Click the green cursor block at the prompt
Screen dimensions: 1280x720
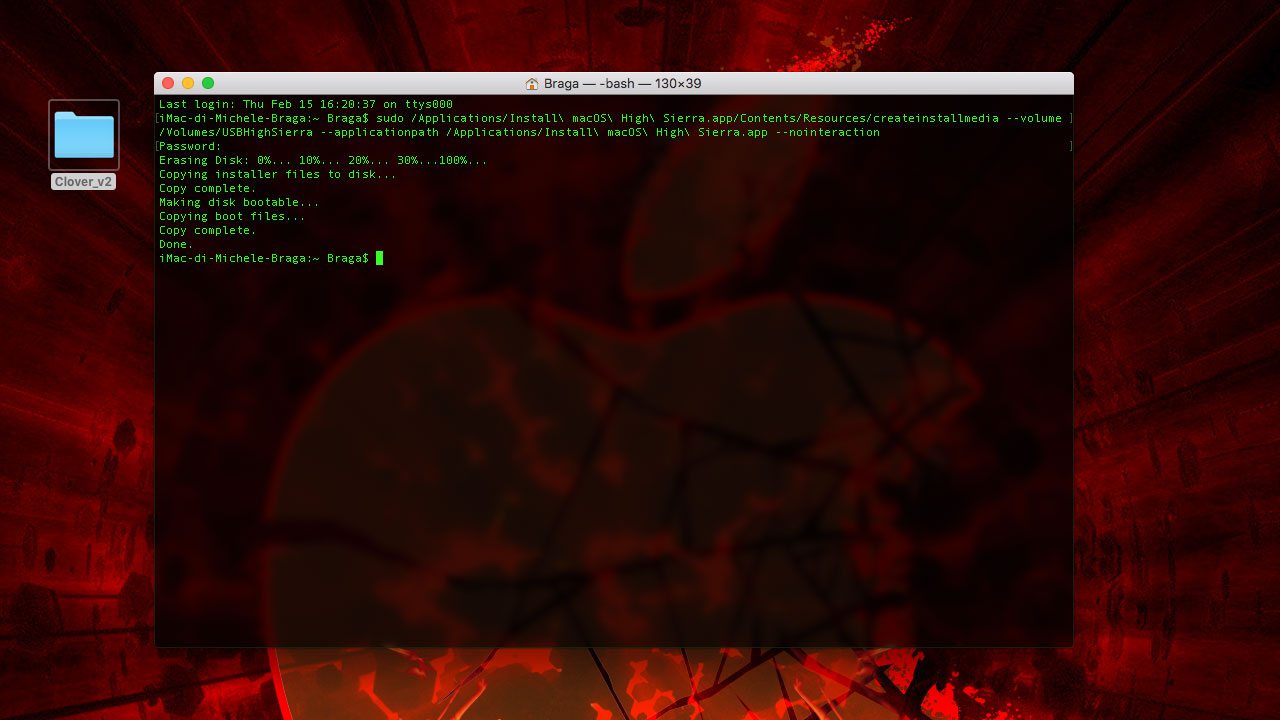click(x=380, y=258)
